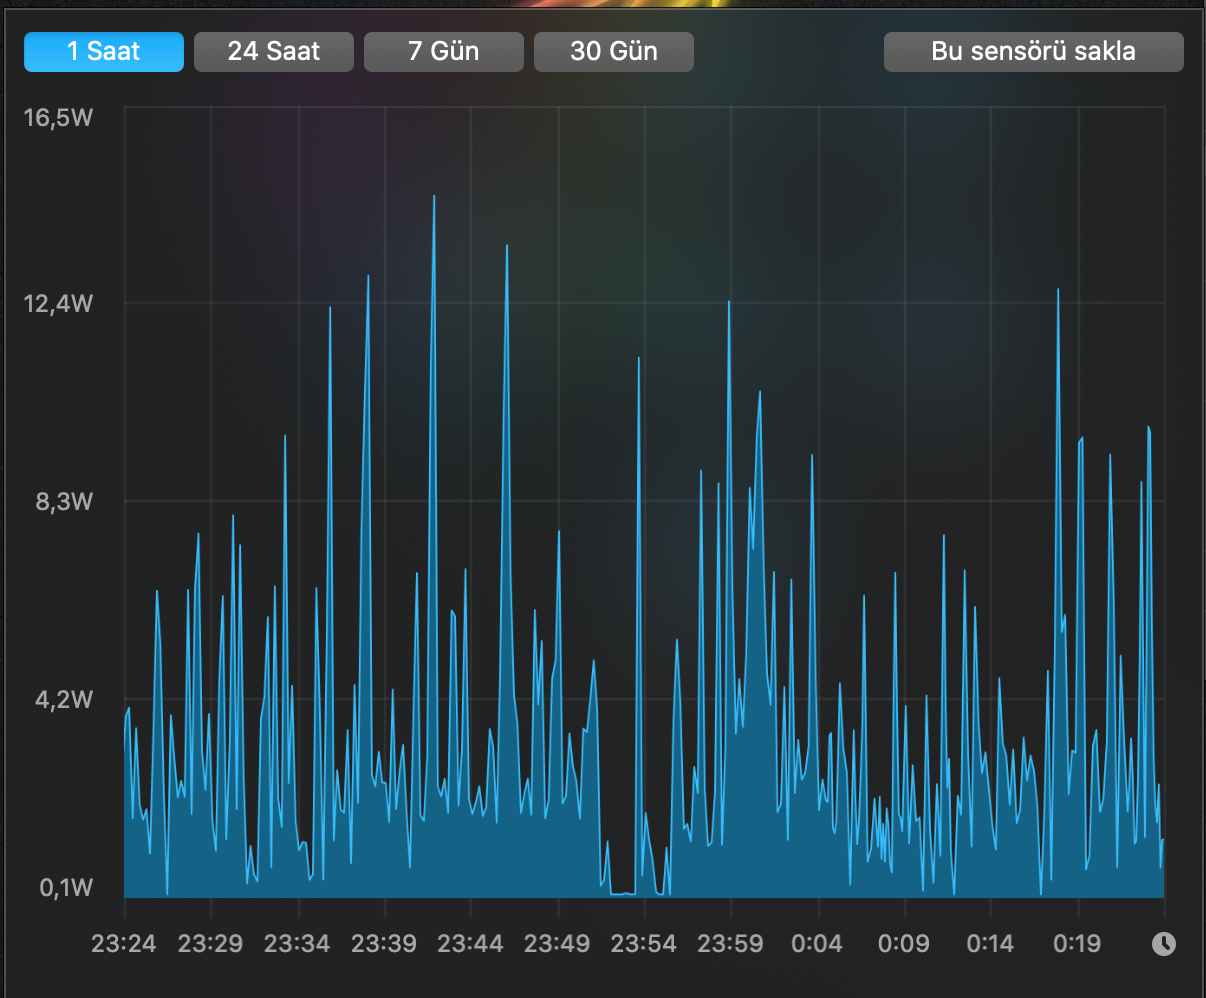Screen dimensions: 1206x998
Task: Click the 12,4W peak near 23:59
Action: 730,302
